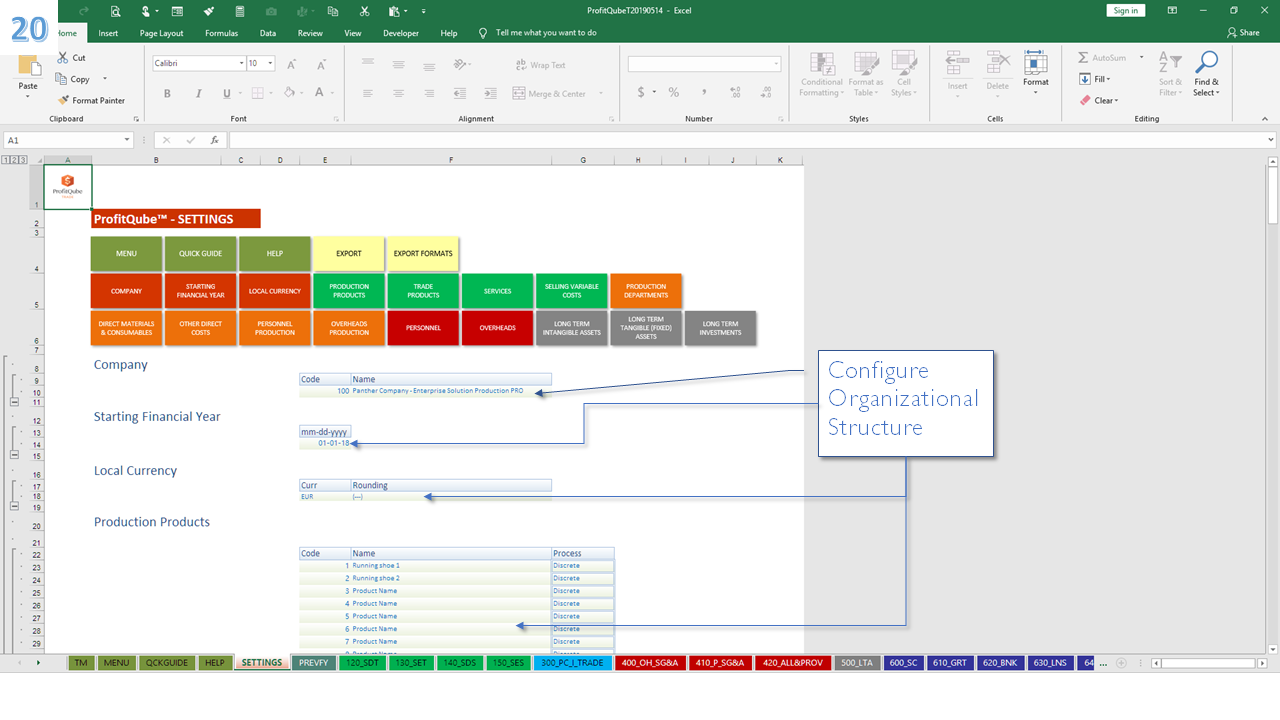Activate the Format Painter brush

point(63,100)
